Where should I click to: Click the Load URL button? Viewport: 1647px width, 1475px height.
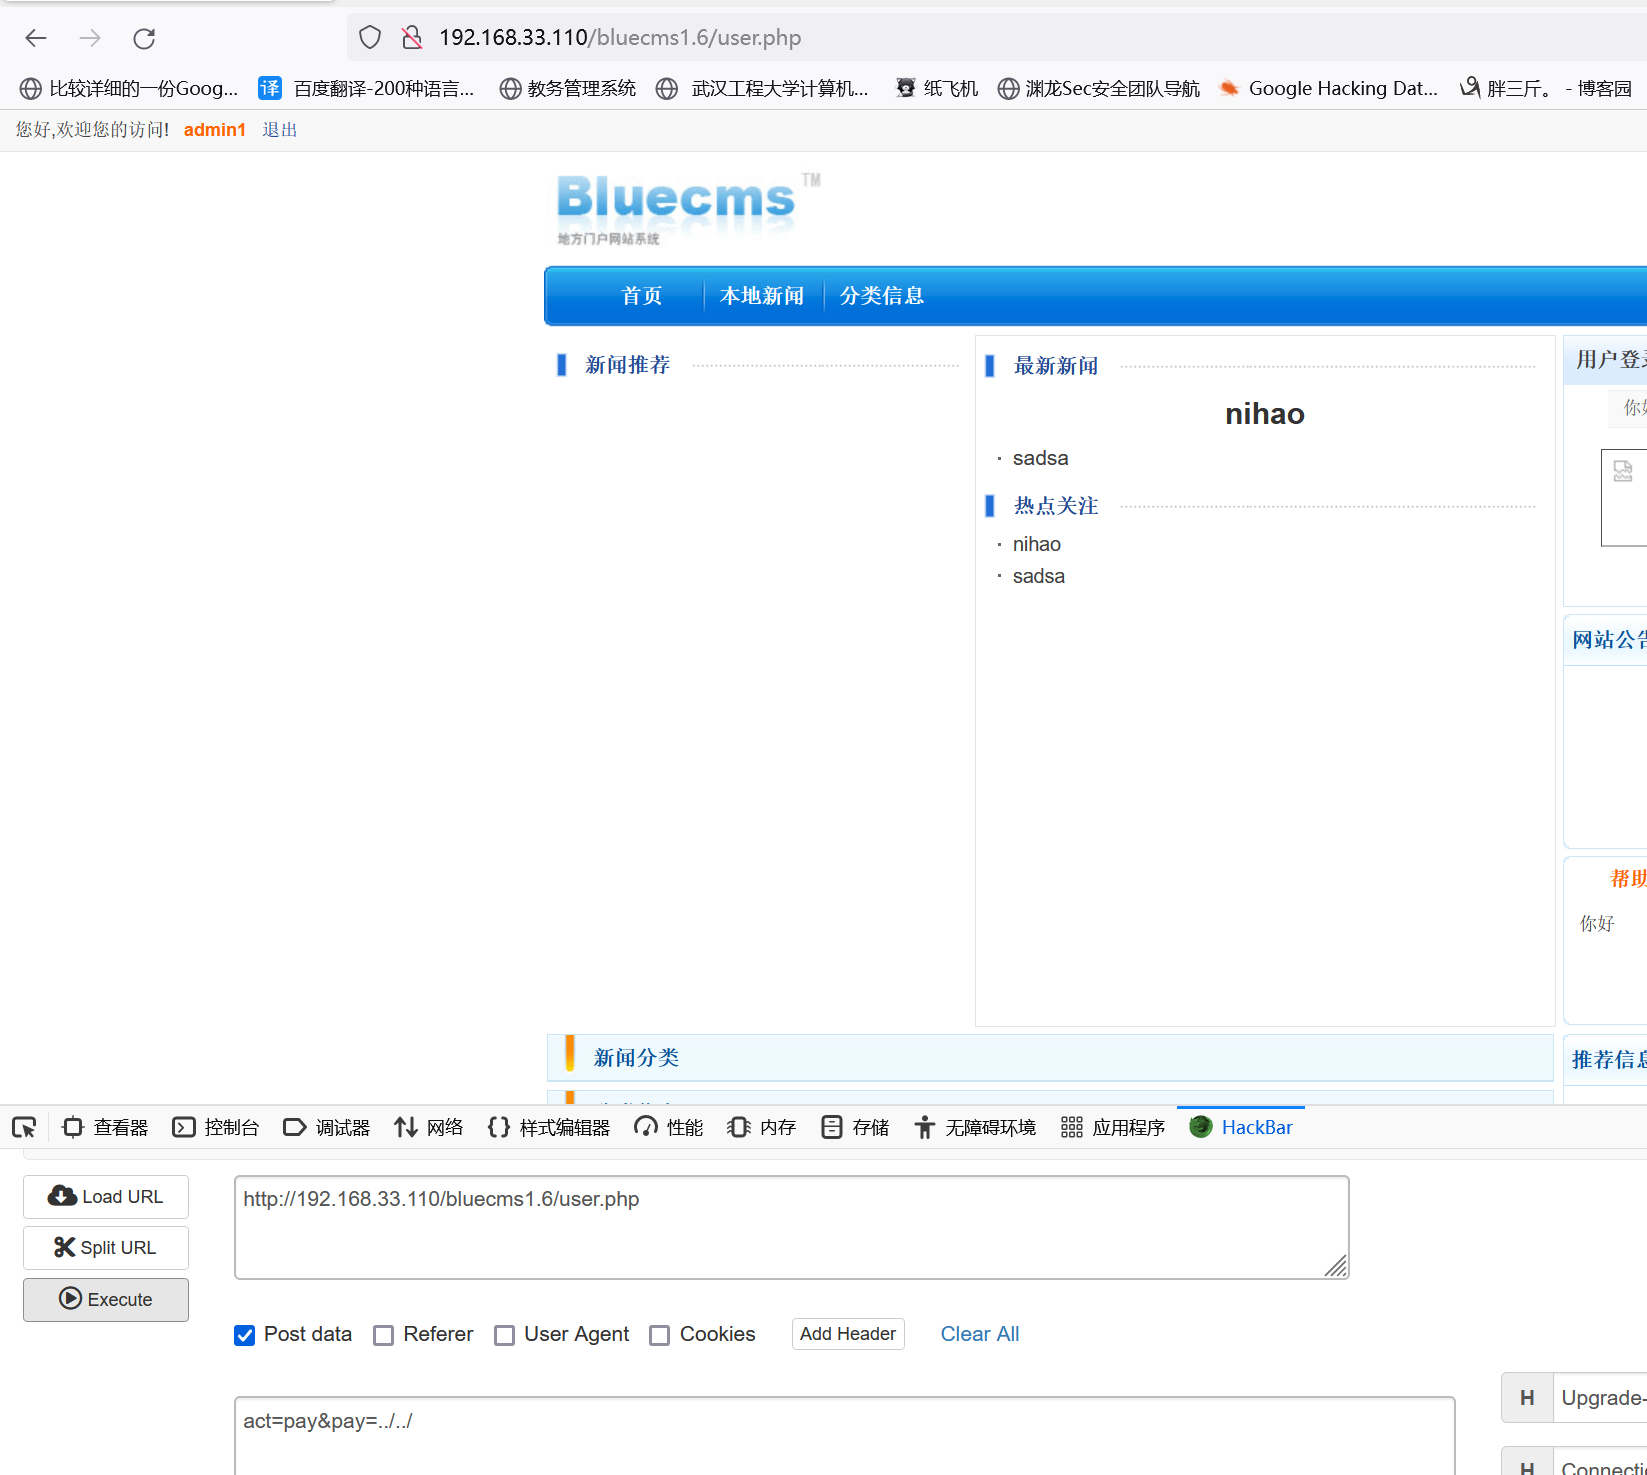click(x=106, y=1197)
